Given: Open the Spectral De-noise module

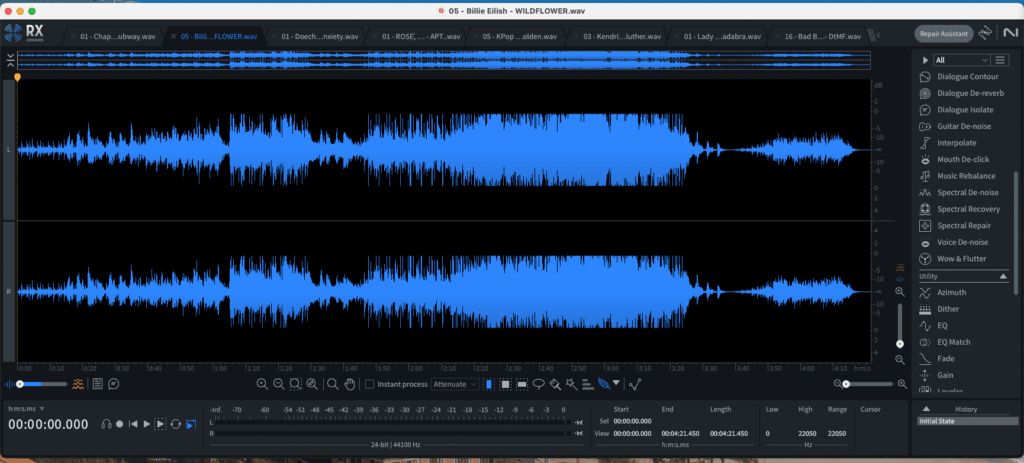Looking at the screenshot, I should click(959, 193).
